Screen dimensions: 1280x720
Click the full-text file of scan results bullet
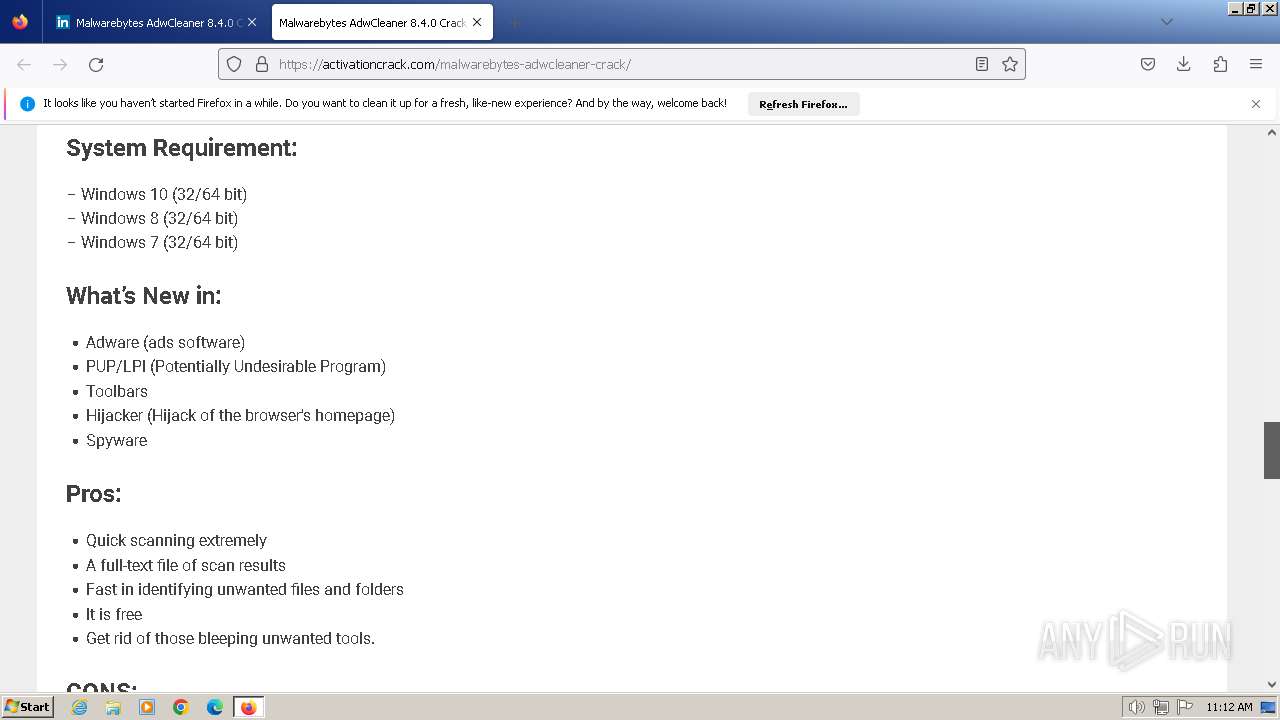(186, 565)
